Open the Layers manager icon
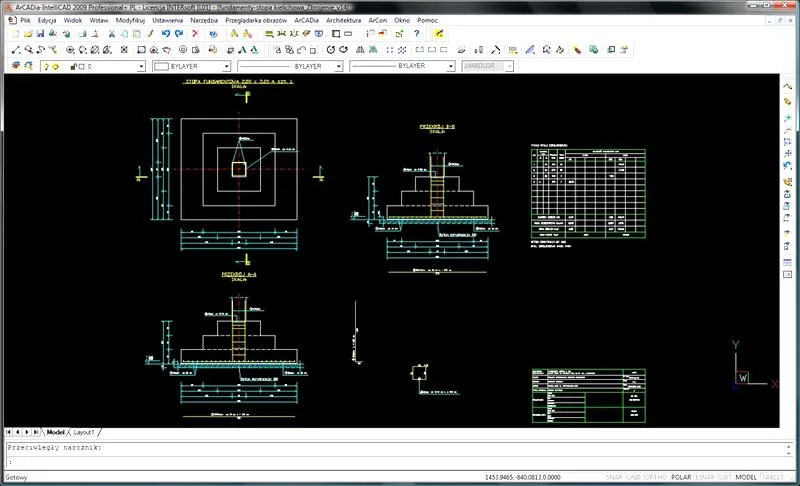Image resolution: width=800 pixels, height=486 pixels. click(x=16, y=66)
